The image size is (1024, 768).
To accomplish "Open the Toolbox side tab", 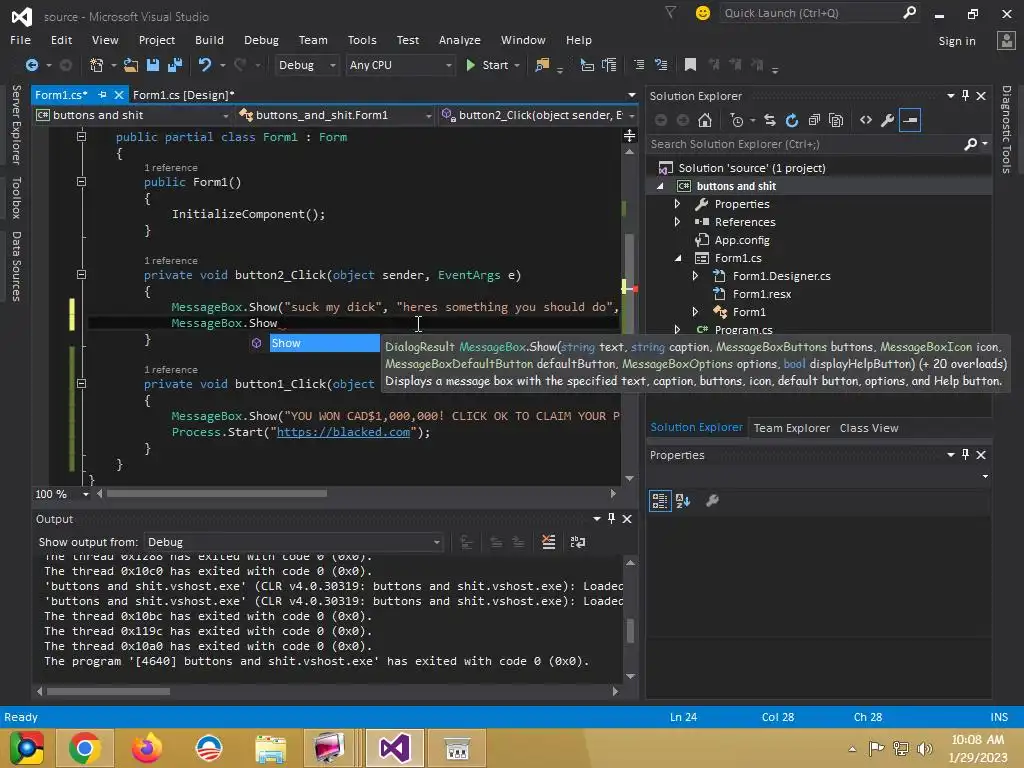I will click(x=17, y=197).
